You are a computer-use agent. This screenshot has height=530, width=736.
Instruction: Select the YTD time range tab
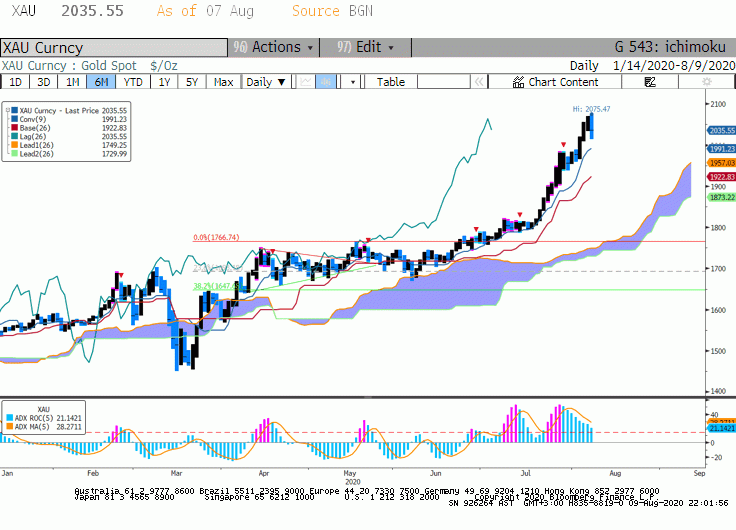[x=133, y=82]
